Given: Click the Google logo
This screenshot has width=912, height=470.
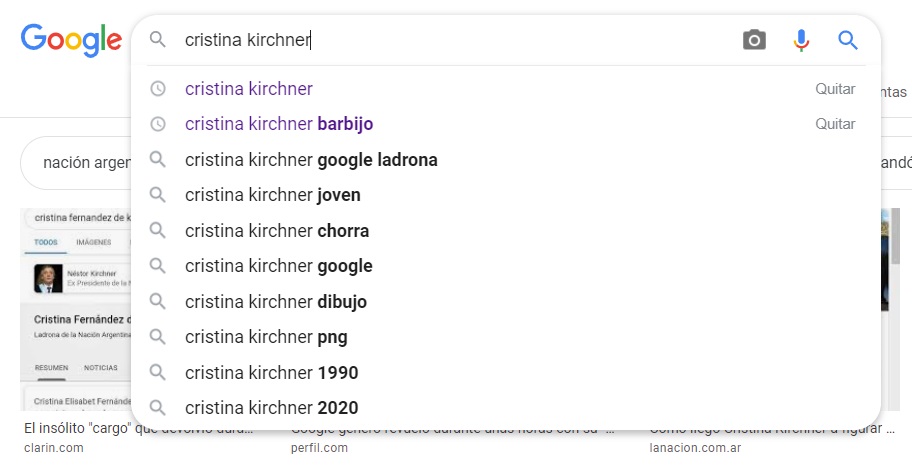Looking at the screenshot, I should (70, 39).
